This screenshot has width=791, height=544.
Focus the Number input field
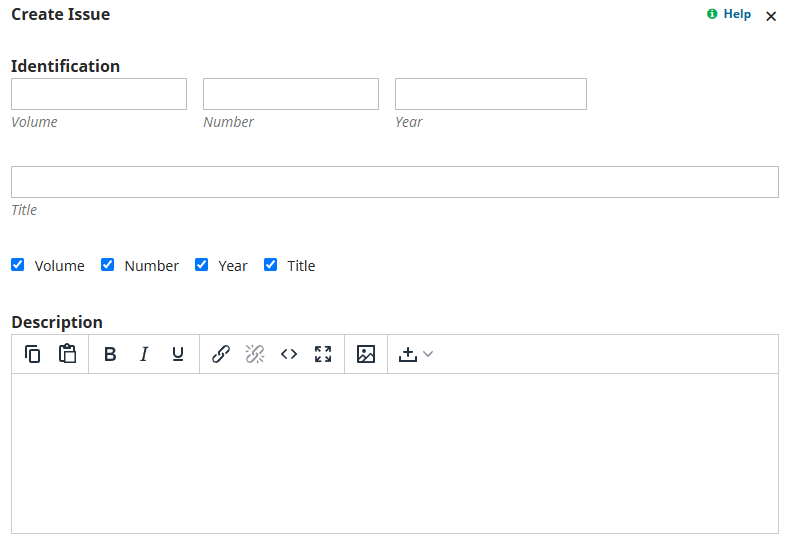[x=291, y=94]
